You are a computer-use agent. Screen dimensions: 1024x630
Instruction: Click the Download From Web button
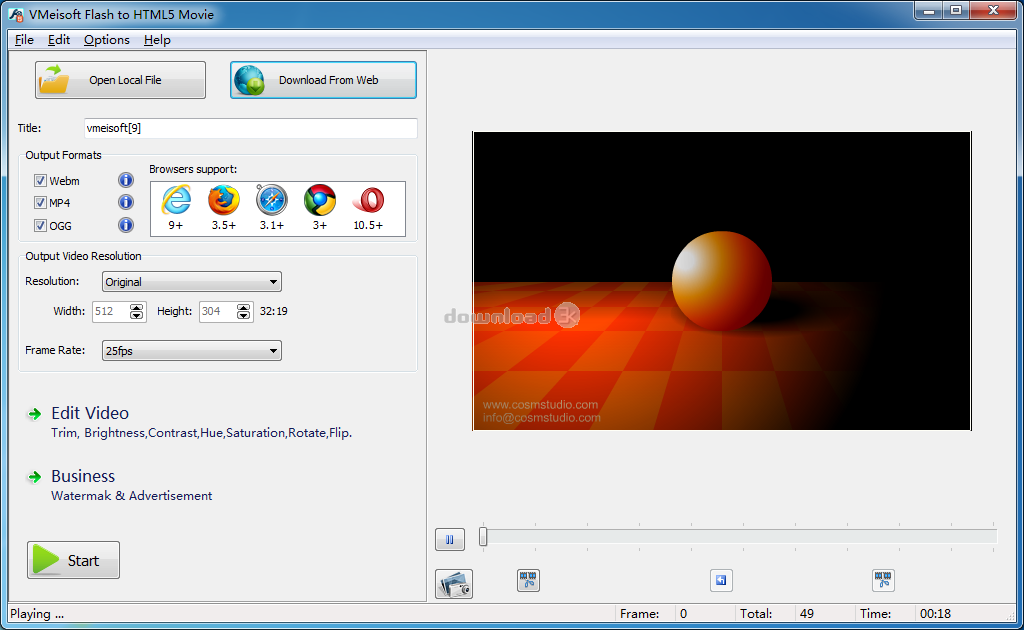pyautogui.click(x=323, y=80)
